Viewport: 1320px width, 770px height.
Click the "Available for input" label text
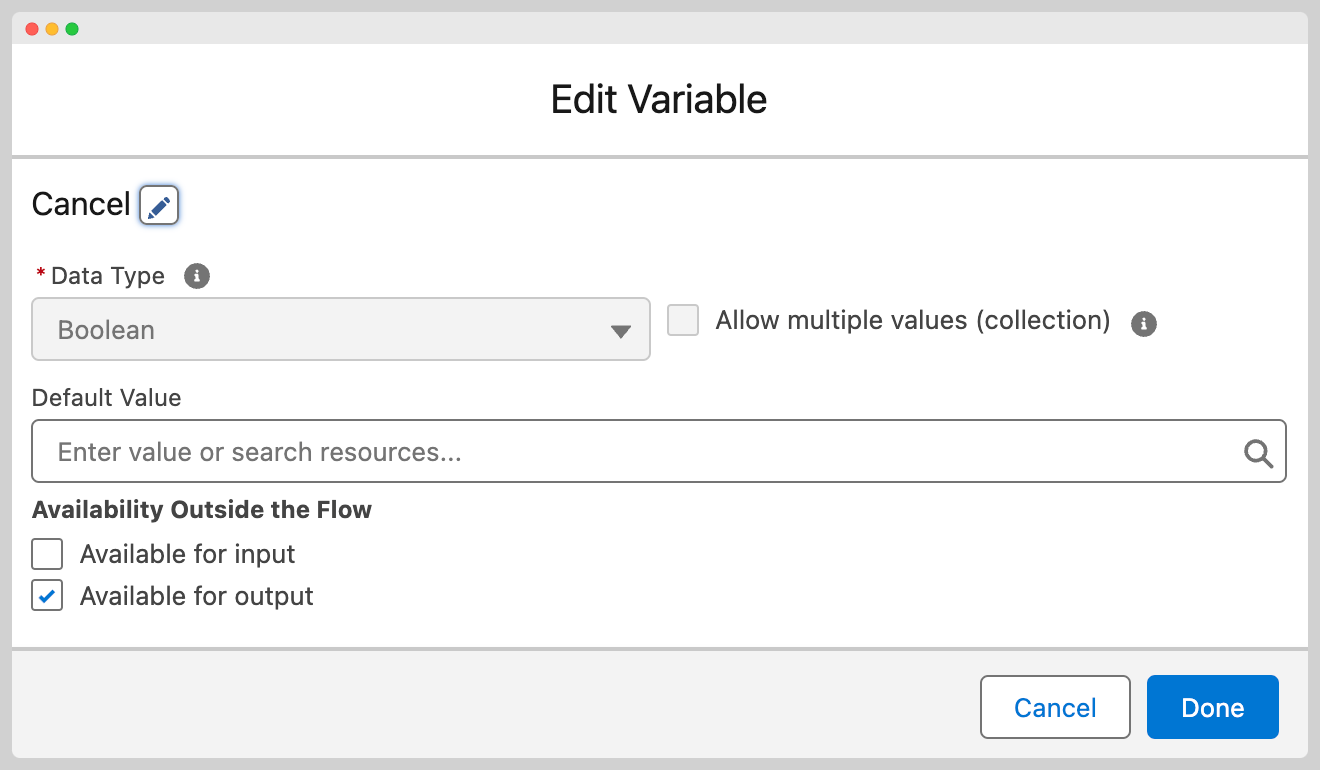pyautogui.click(x=187, y=554)
